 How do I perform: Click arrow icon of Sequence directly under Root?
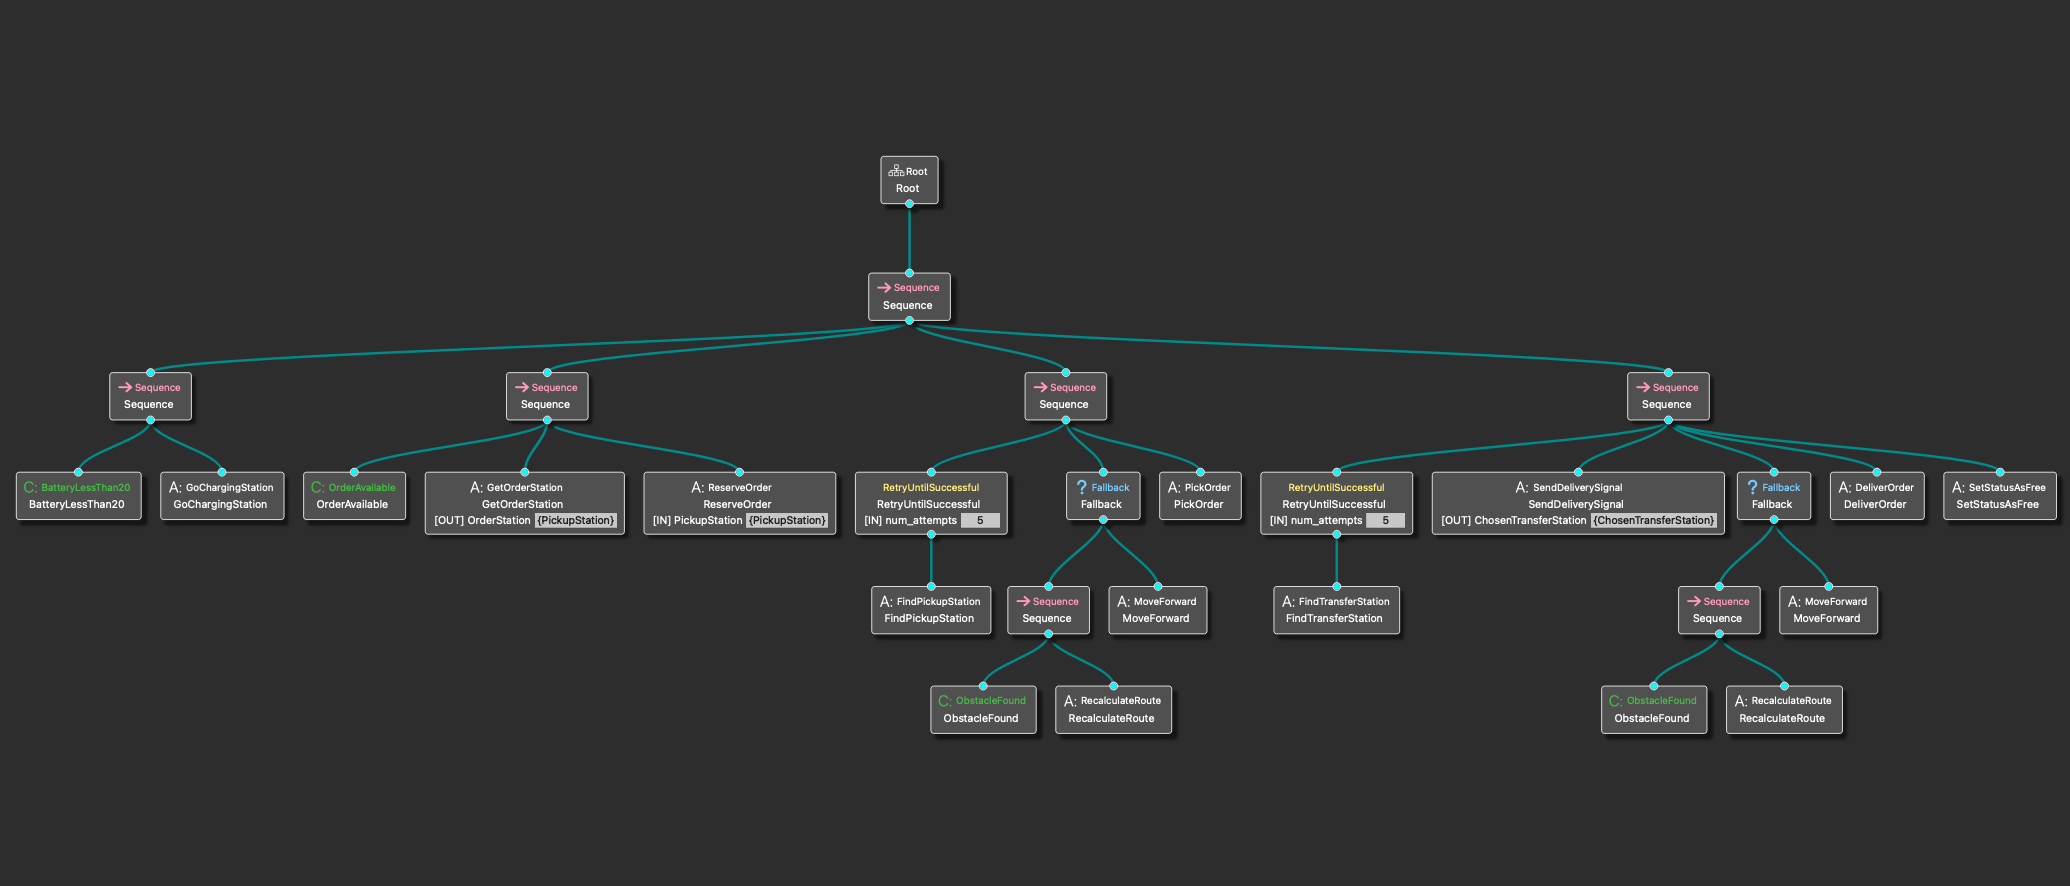884,288
